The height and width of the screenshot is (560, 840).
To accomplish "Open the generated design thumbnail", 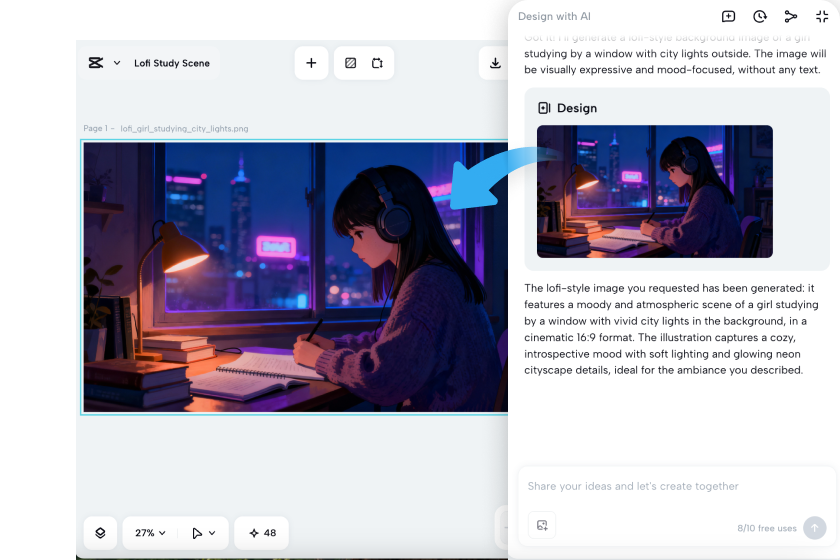I will pyautogui.click(x=655, y=191).
